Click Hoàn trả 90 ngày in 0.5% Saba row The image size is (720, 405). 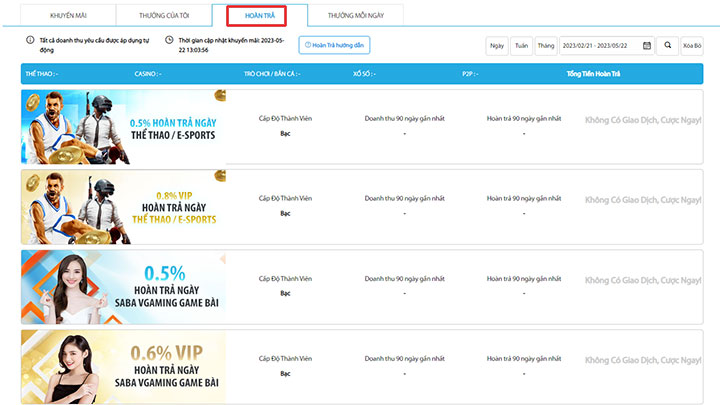coord(524,279)
